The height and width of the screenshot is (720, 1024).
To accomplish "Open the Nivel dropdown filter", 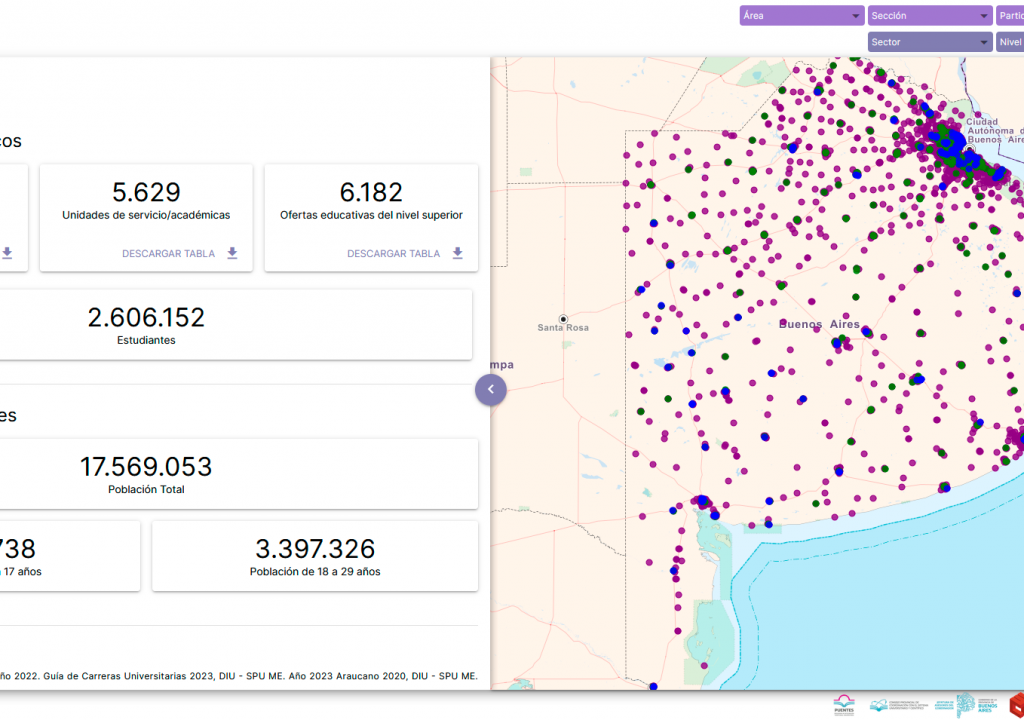I will (x=1009, y=42).
